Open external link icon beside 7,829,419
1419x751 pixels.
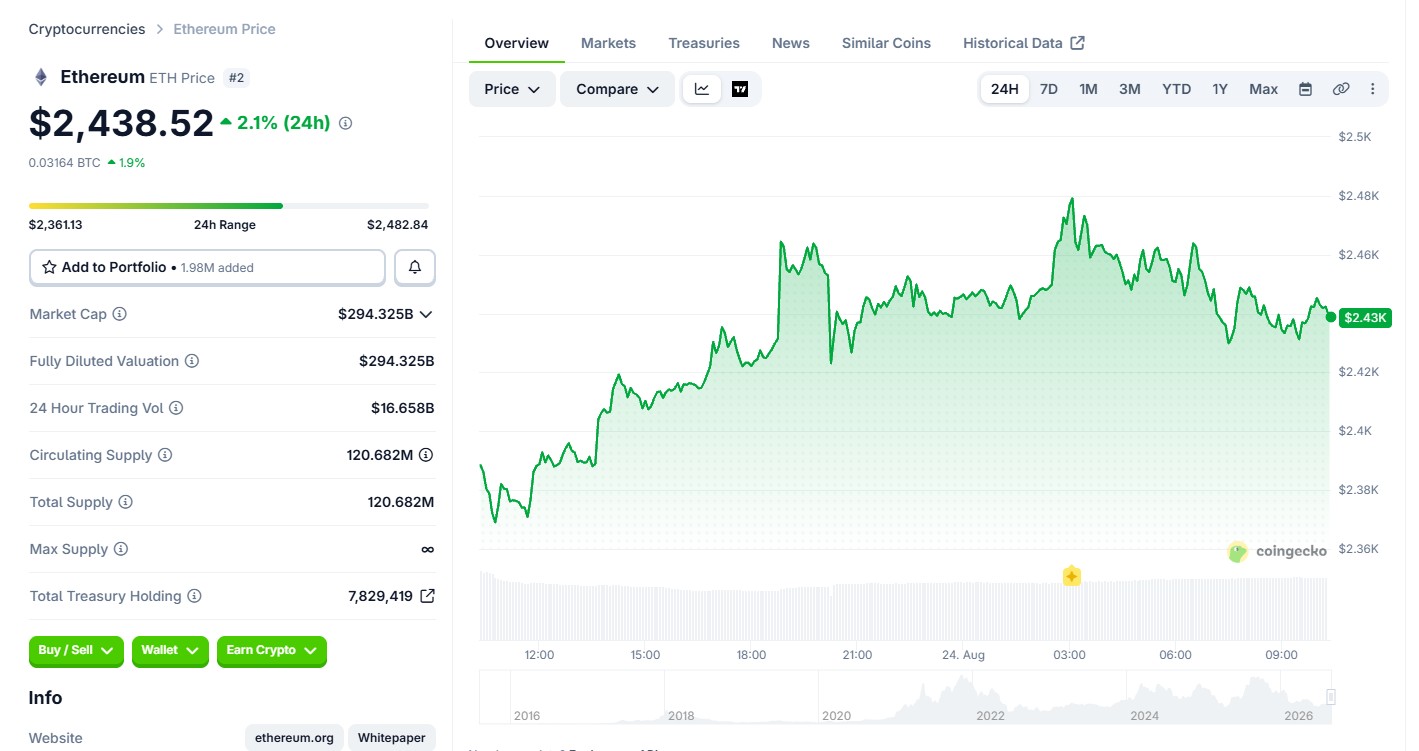pyautogui.click(x=427, y=596)
